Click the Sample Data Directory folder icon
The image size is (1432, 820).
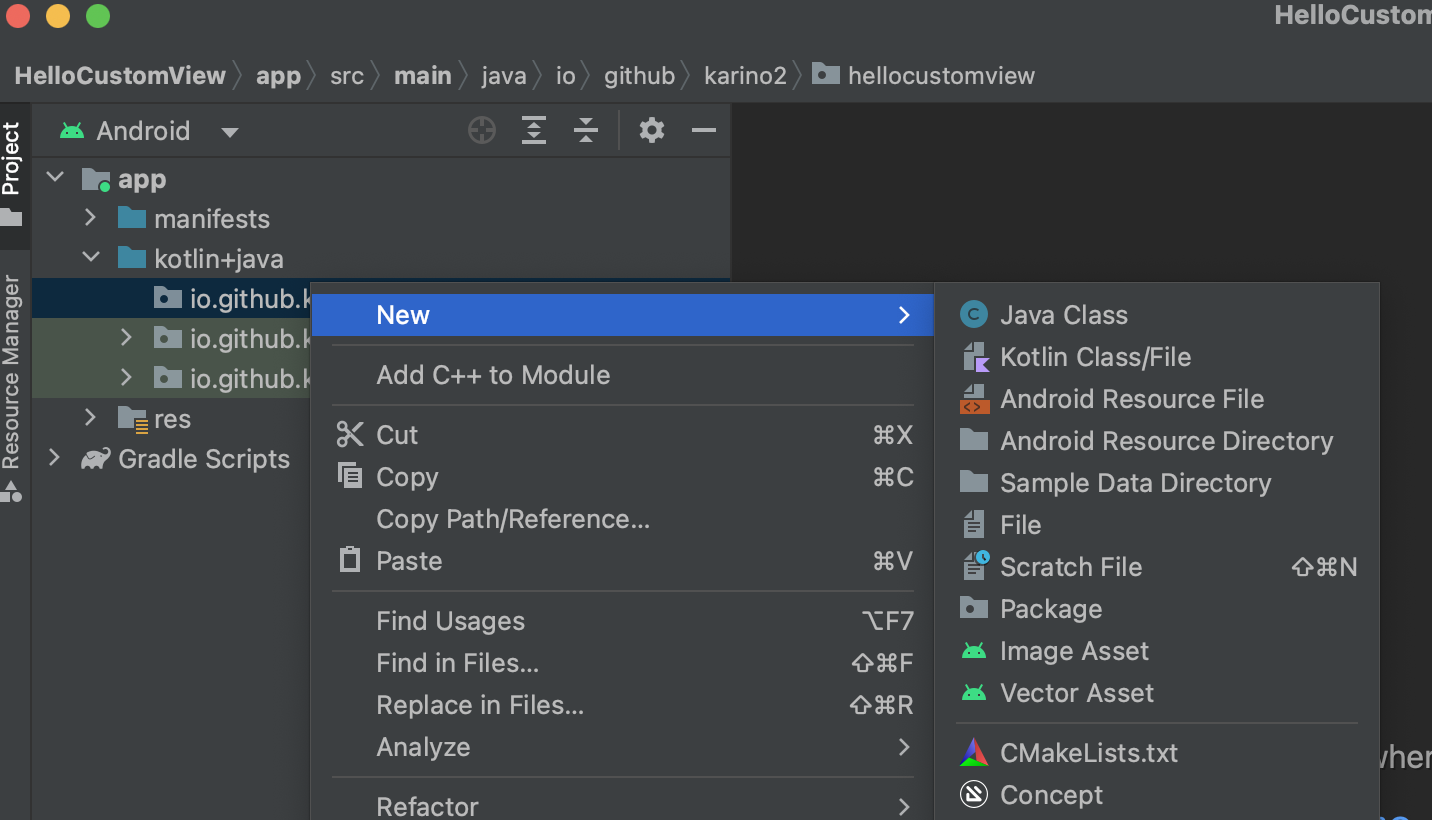coord(974,482)
